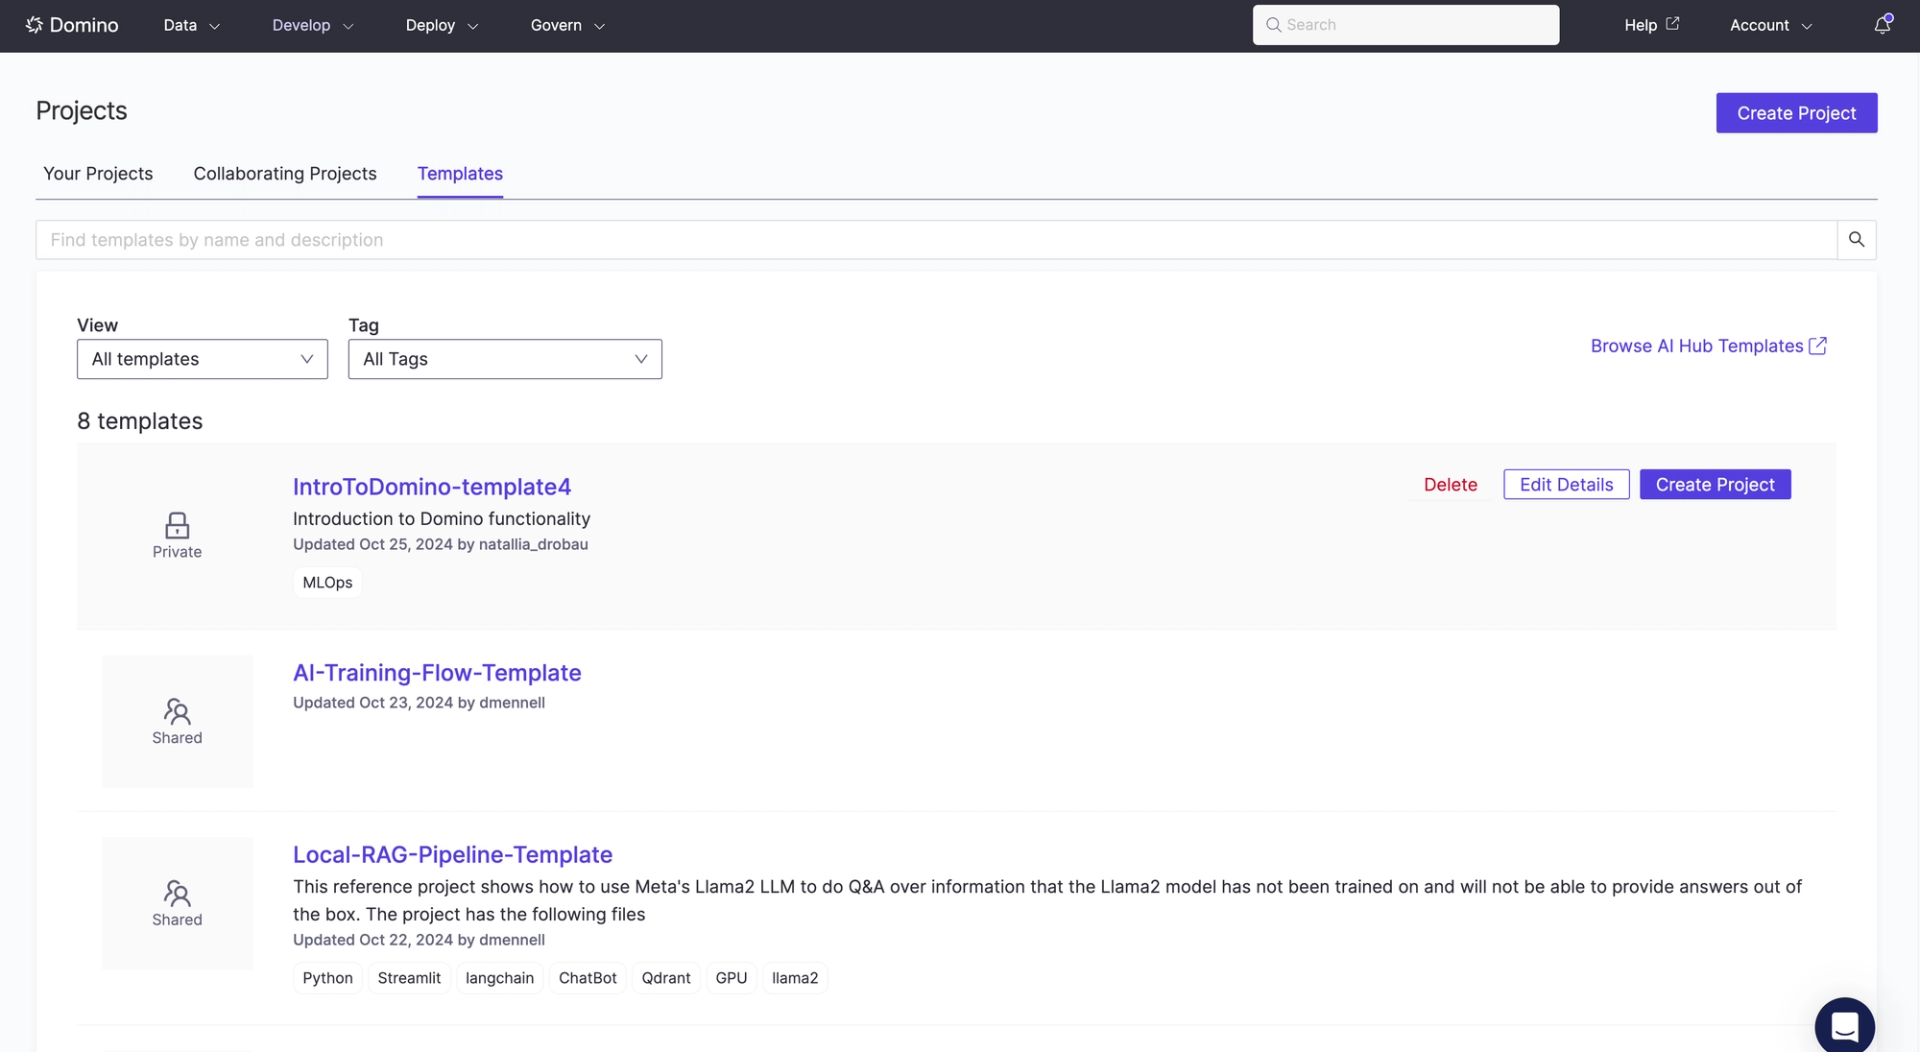Switch to the Collaborating Projects tab
Screen dimensions: 1920x1052
(x=285, y=173)
